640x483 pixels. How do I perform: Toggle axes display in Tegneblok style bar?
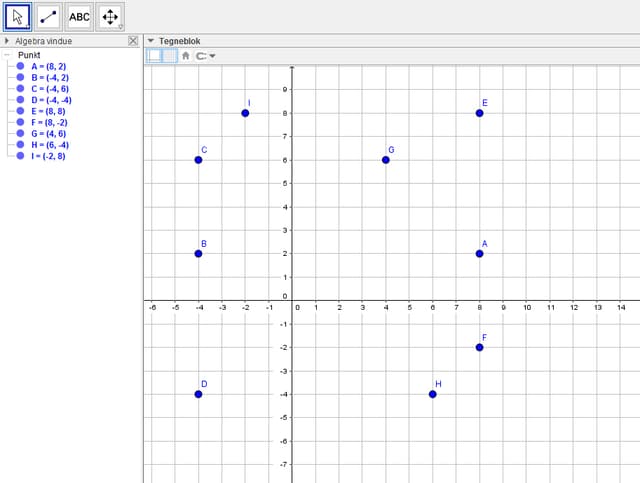155,56
